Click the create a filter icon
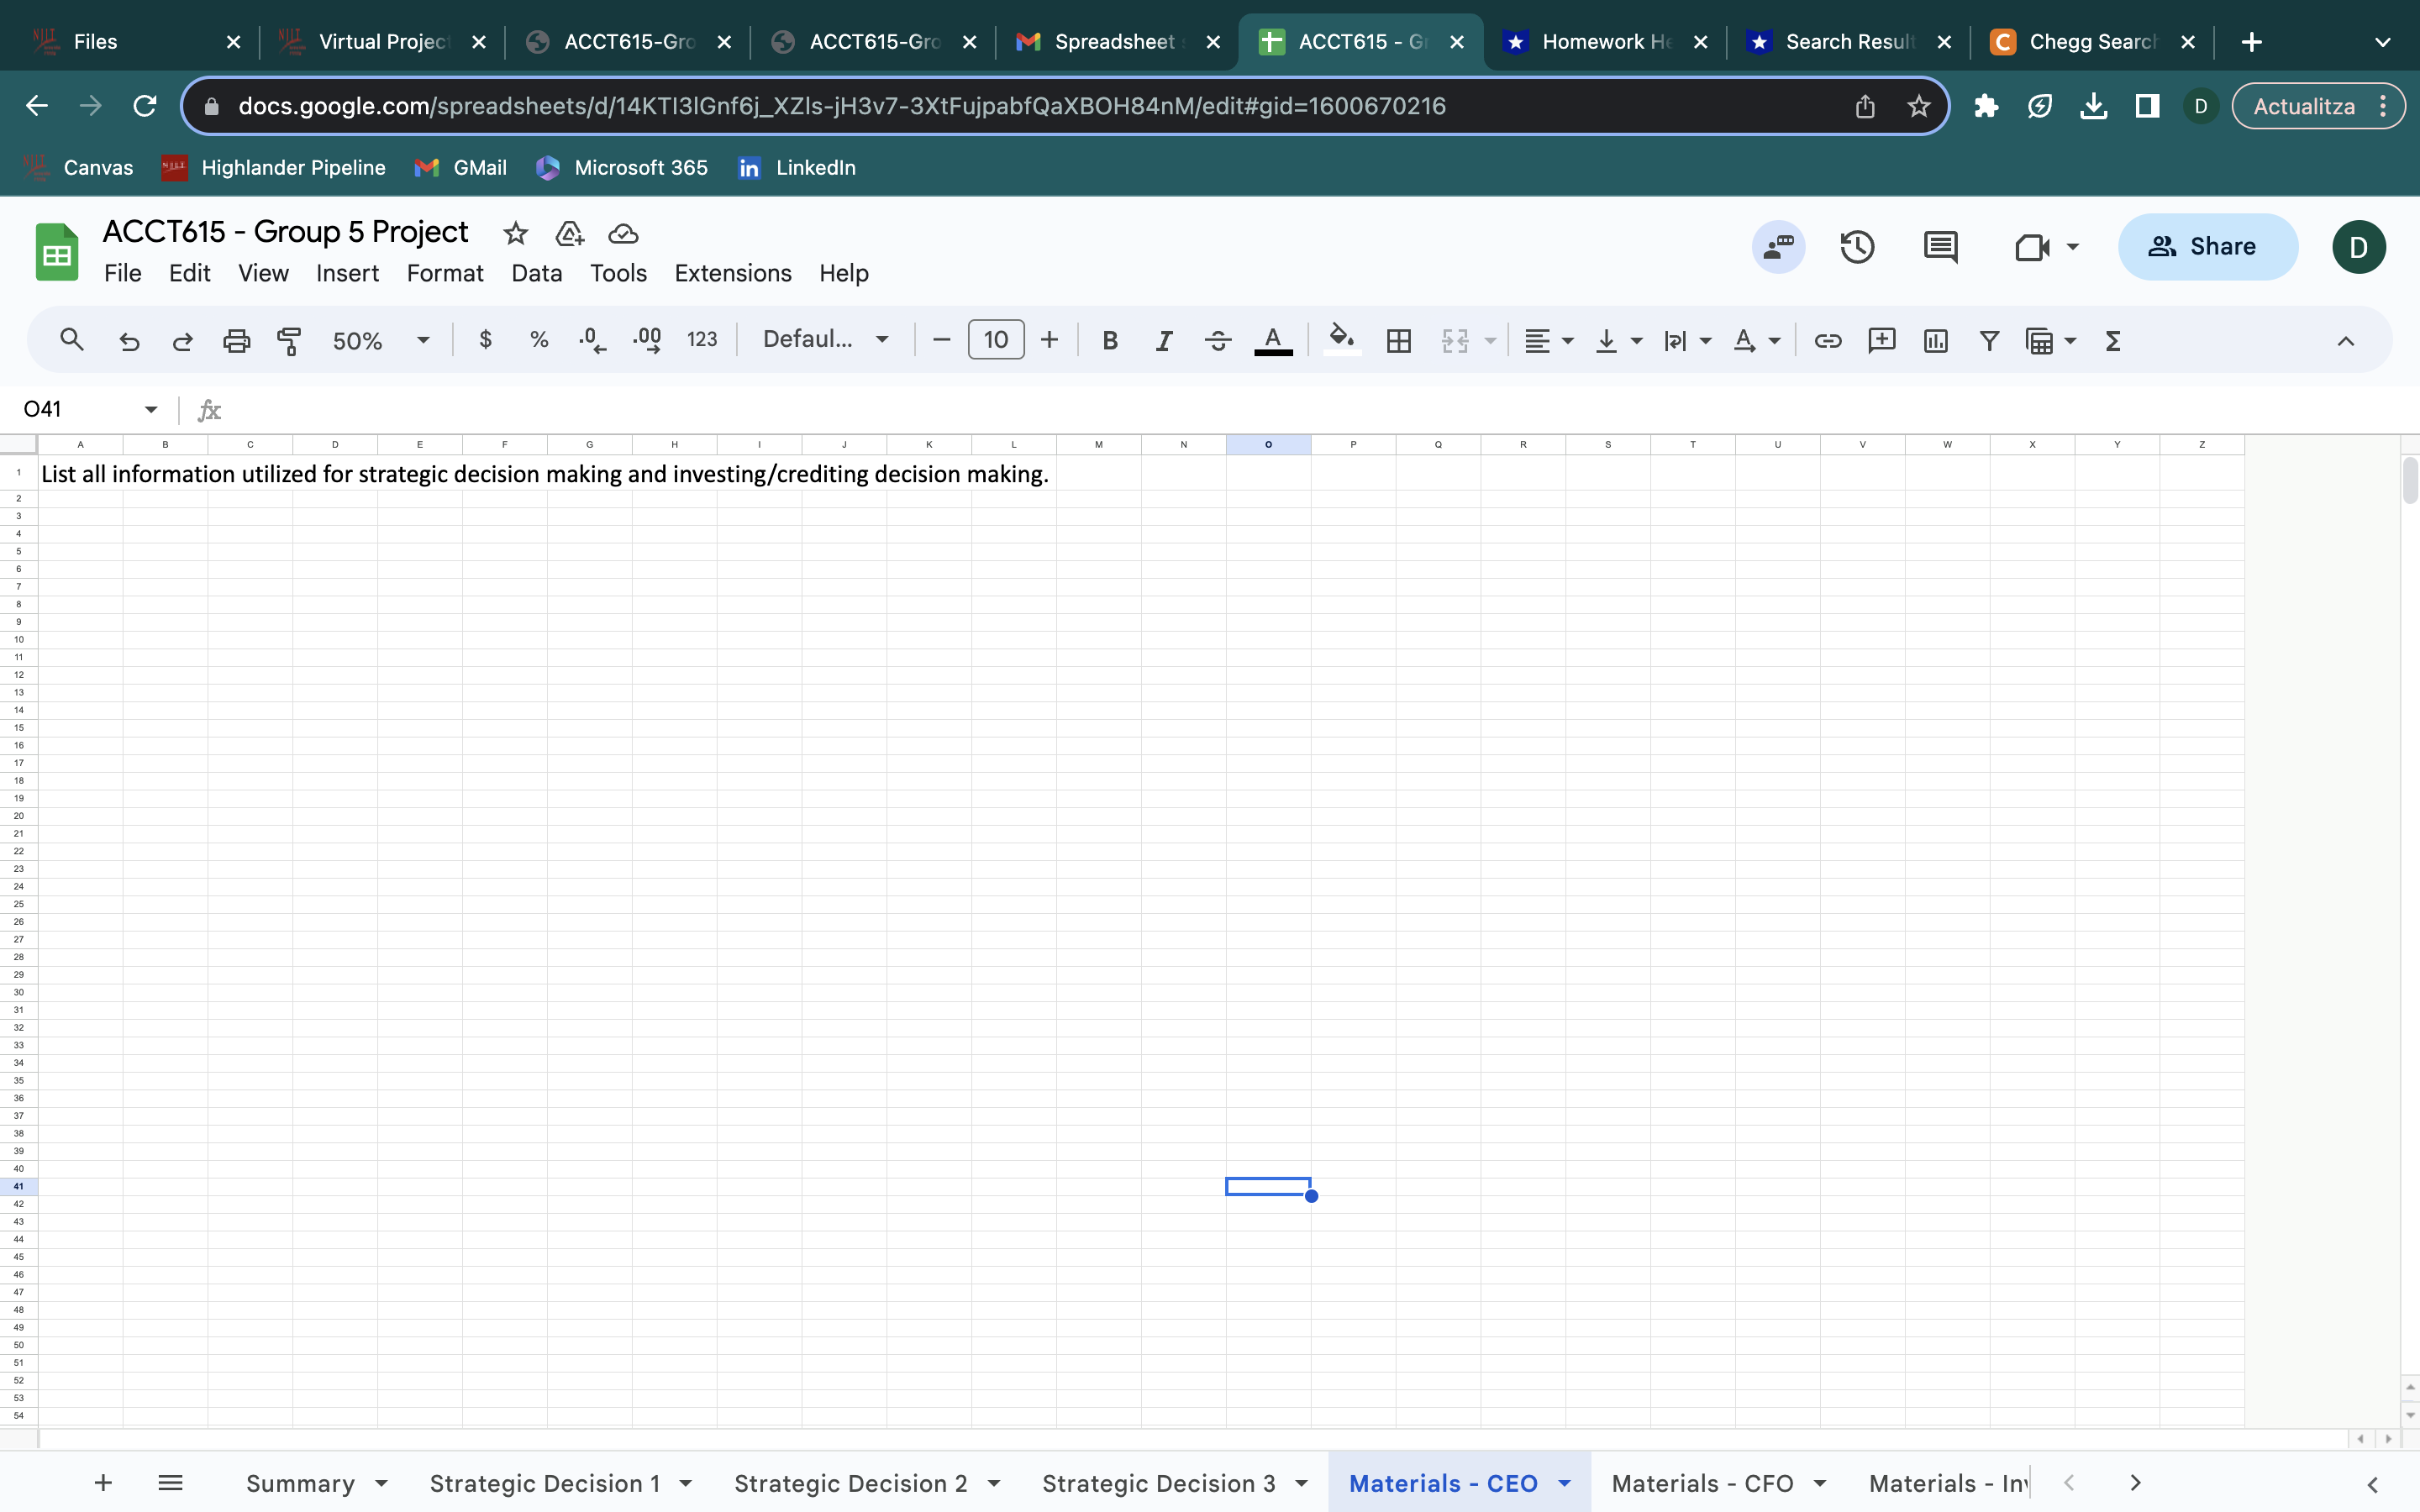The width and height of the screenshot is (2420, 1512). coord(1989,341)
